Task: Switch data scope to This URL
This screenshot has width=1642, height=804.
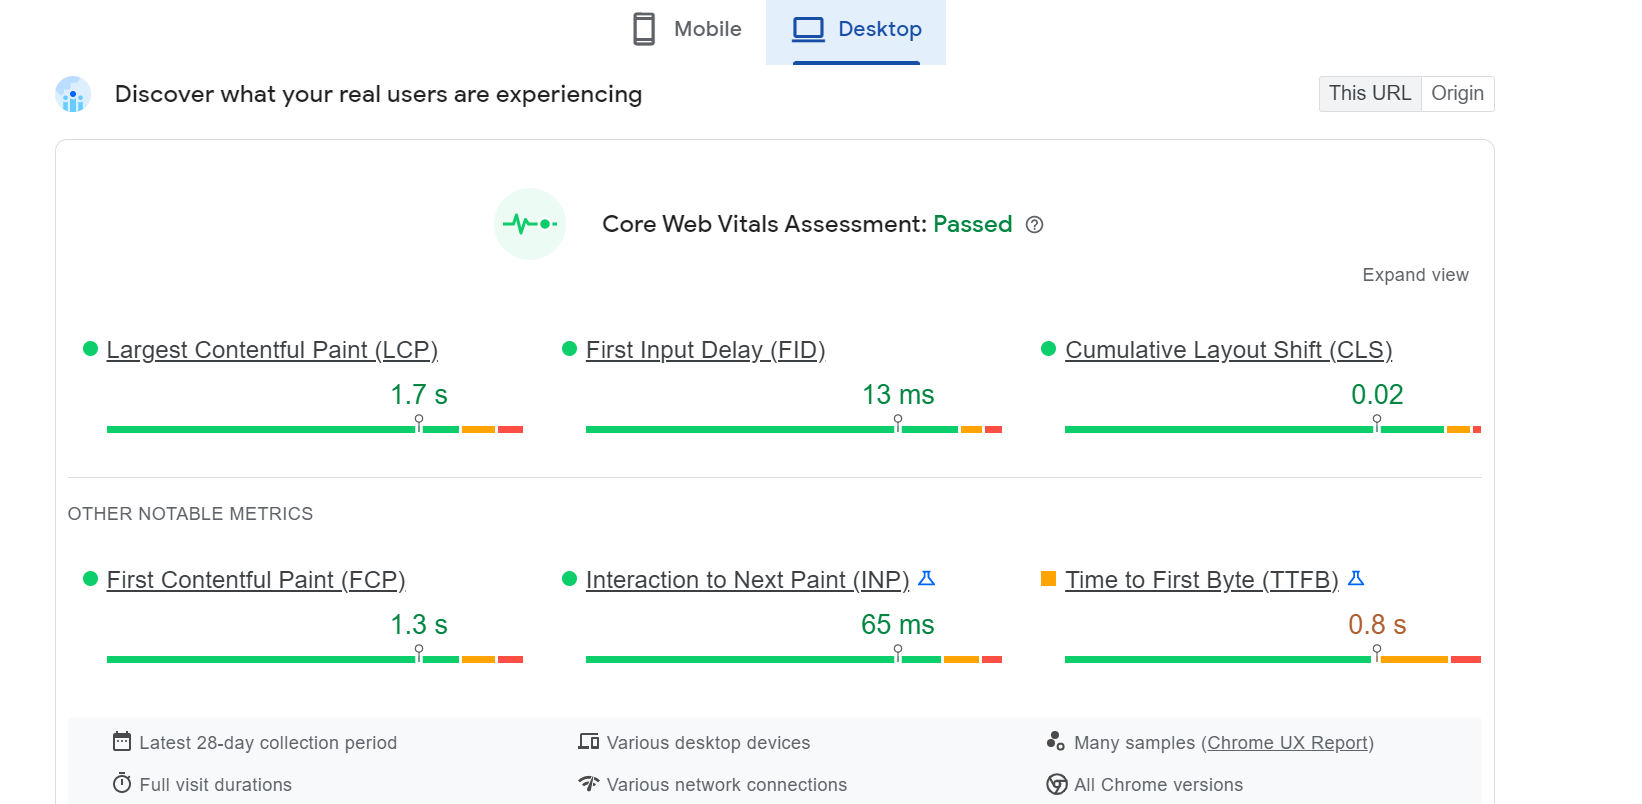Action: coord(1369,94)
